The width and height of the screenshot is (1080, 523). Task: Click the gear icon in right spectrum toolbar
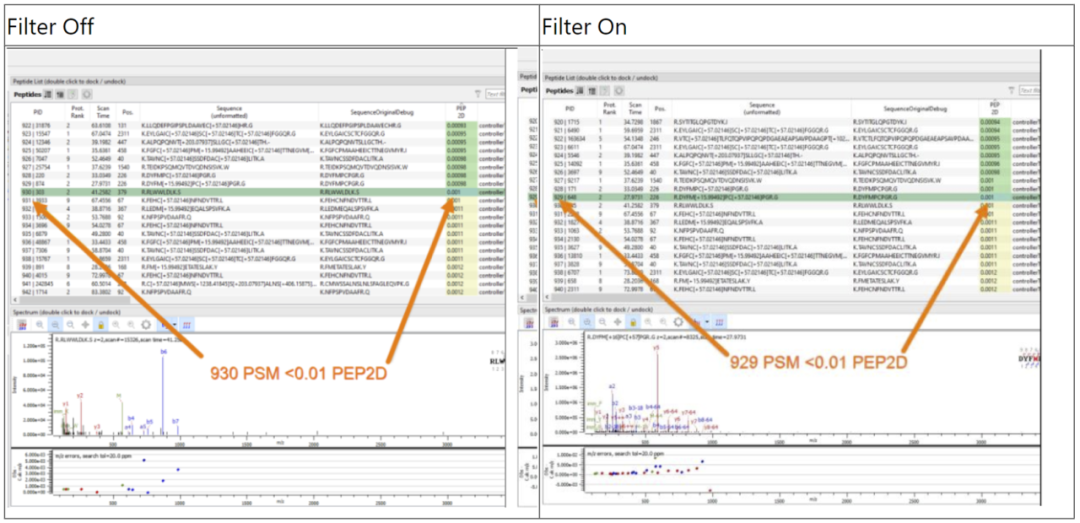[679, 322]
